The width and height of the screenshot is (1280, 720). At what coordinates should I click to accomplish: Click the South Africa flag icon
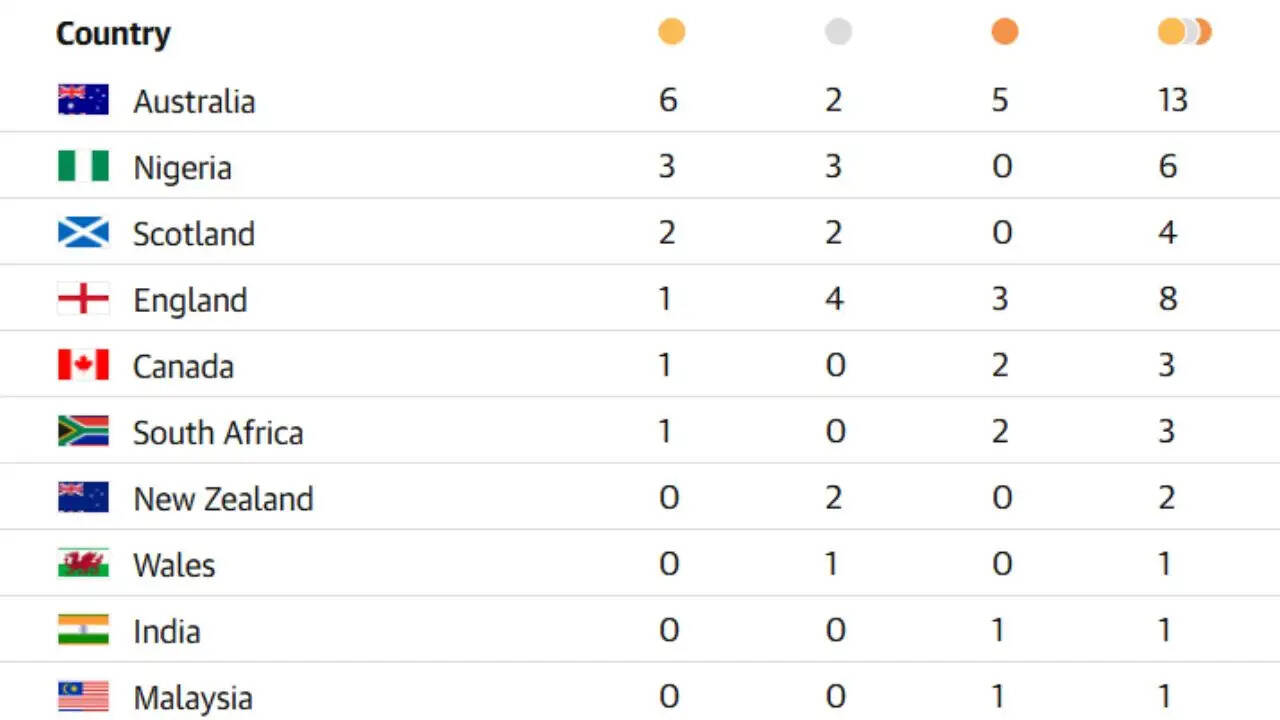click(x=83, y=431)
